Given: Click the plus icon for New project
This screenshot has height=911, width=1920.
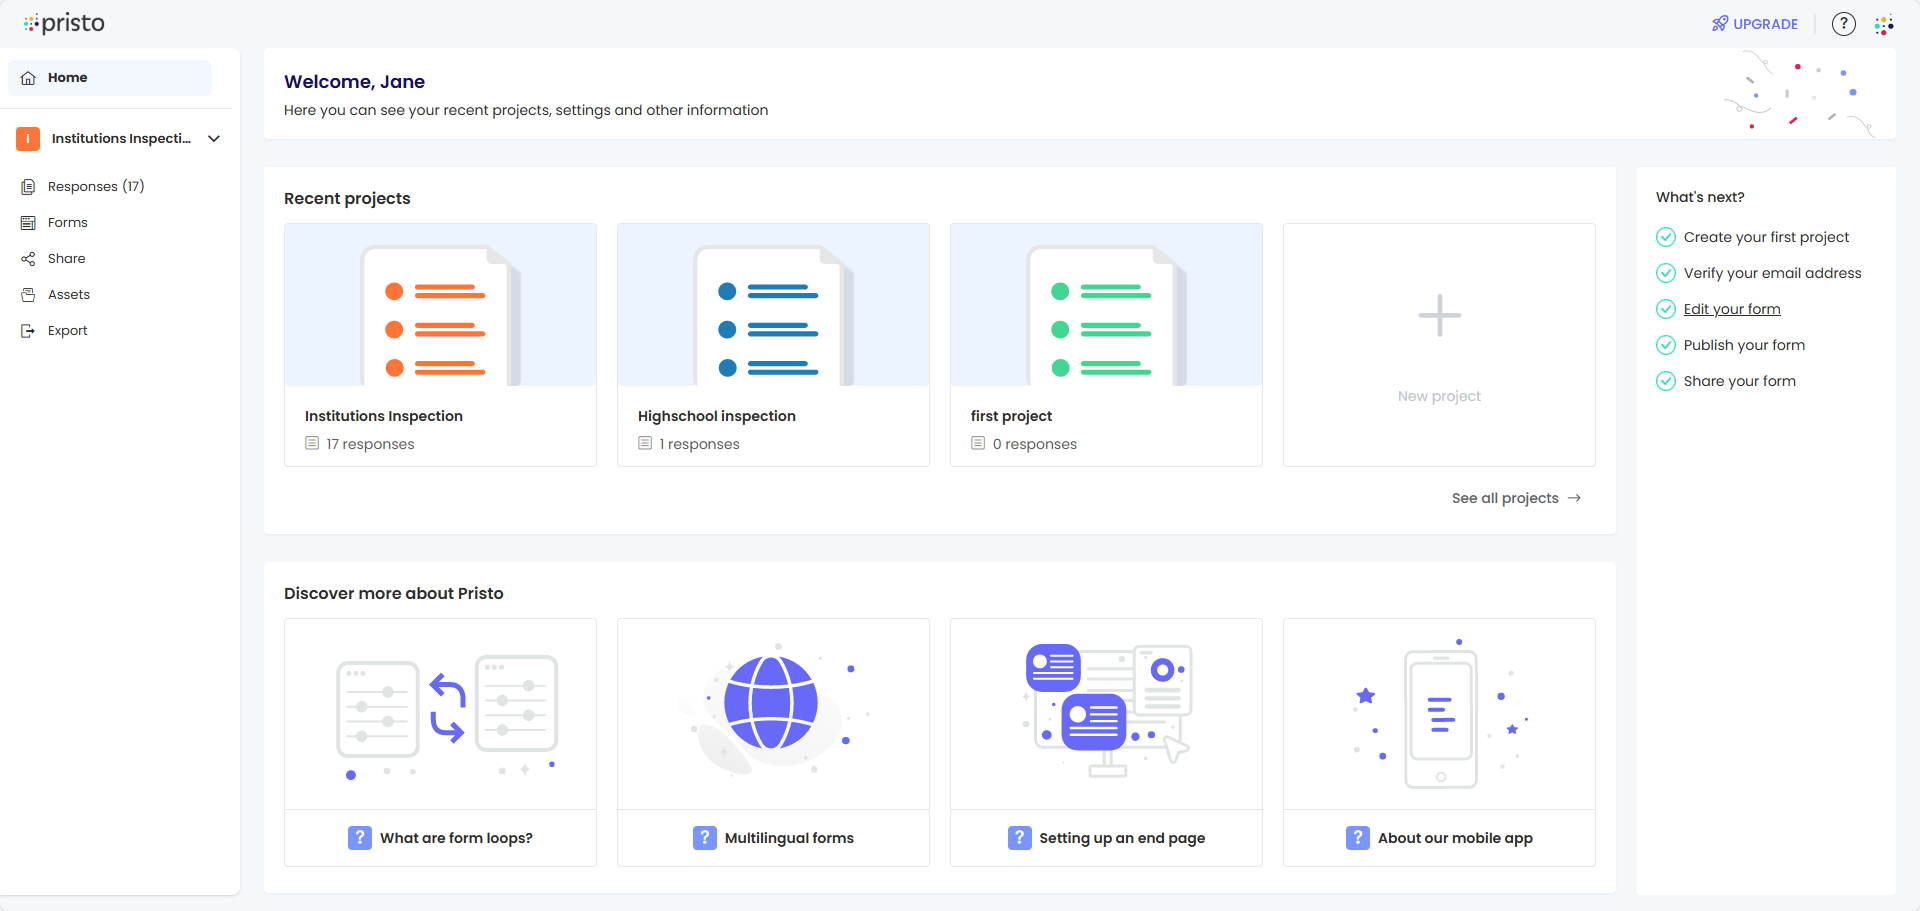Looking at the screenshot, I should coord(1439,316).
